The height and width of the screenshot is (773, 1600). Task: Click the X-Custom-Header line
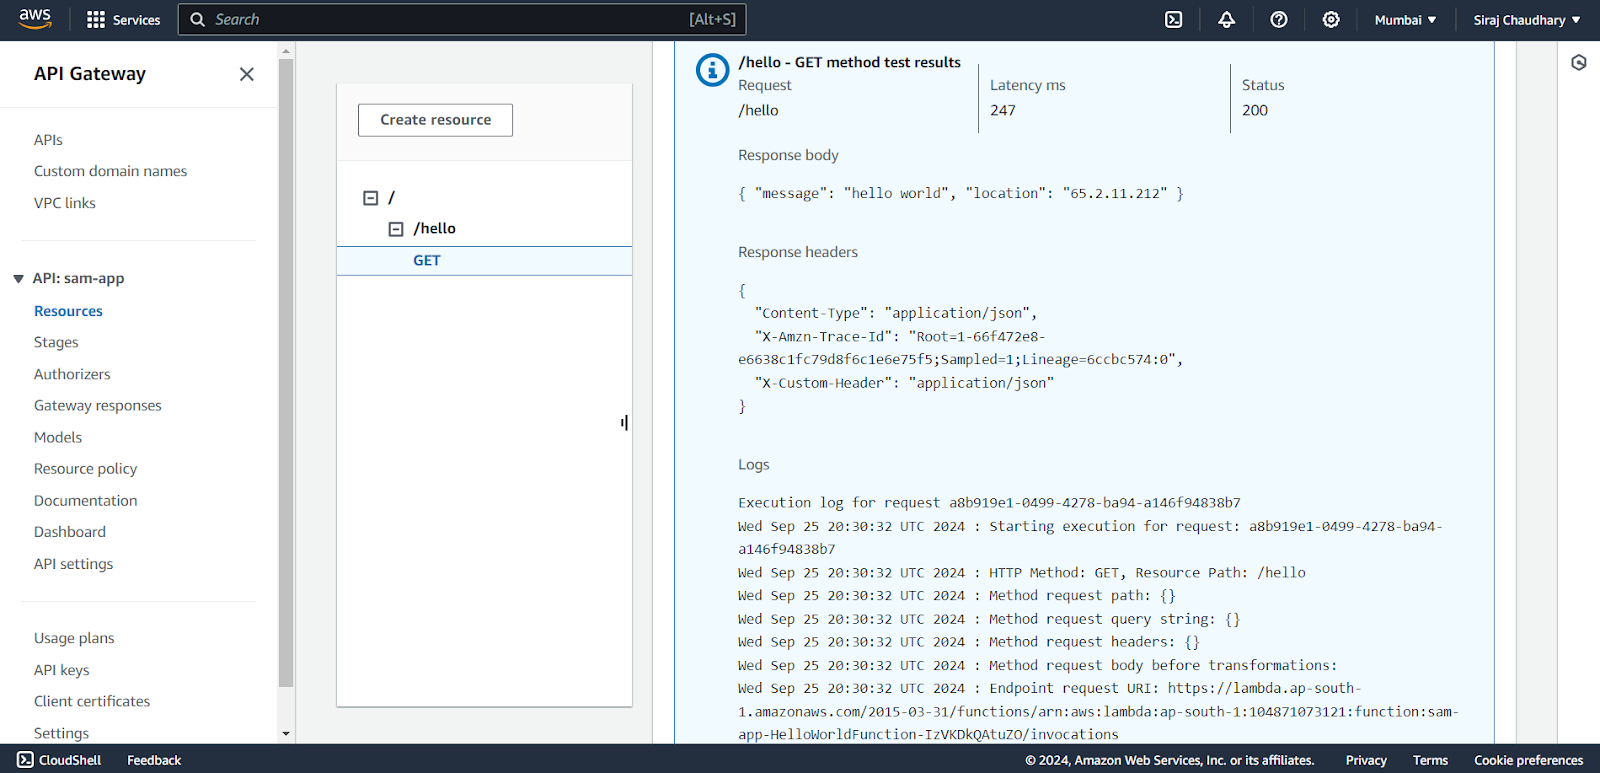(904, 383)
